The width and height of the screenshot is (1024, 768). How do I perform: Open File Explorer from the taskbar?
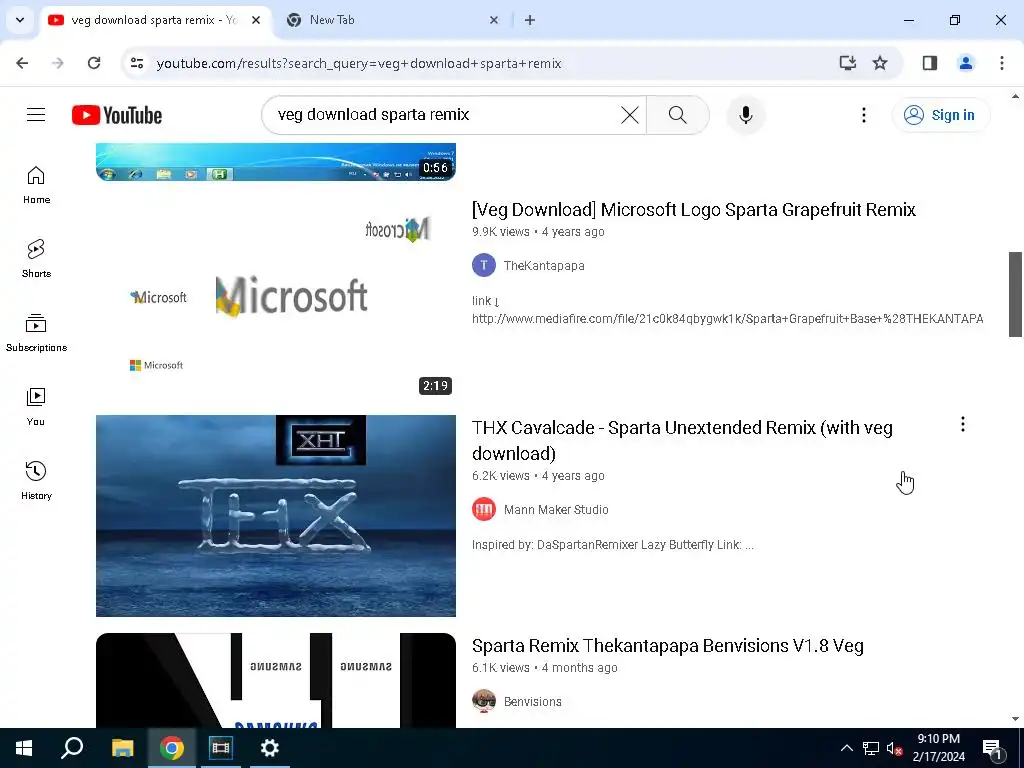[122, 748]
